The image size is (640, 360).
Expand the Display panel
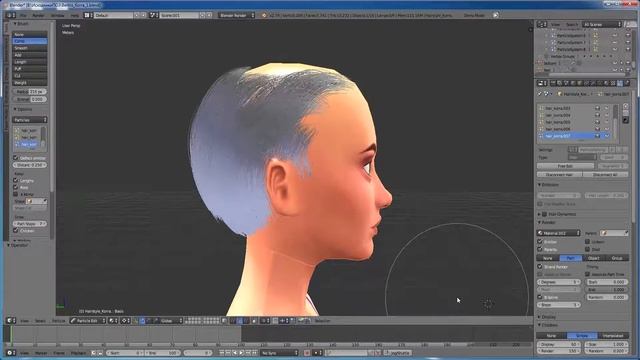coord(548,317)
